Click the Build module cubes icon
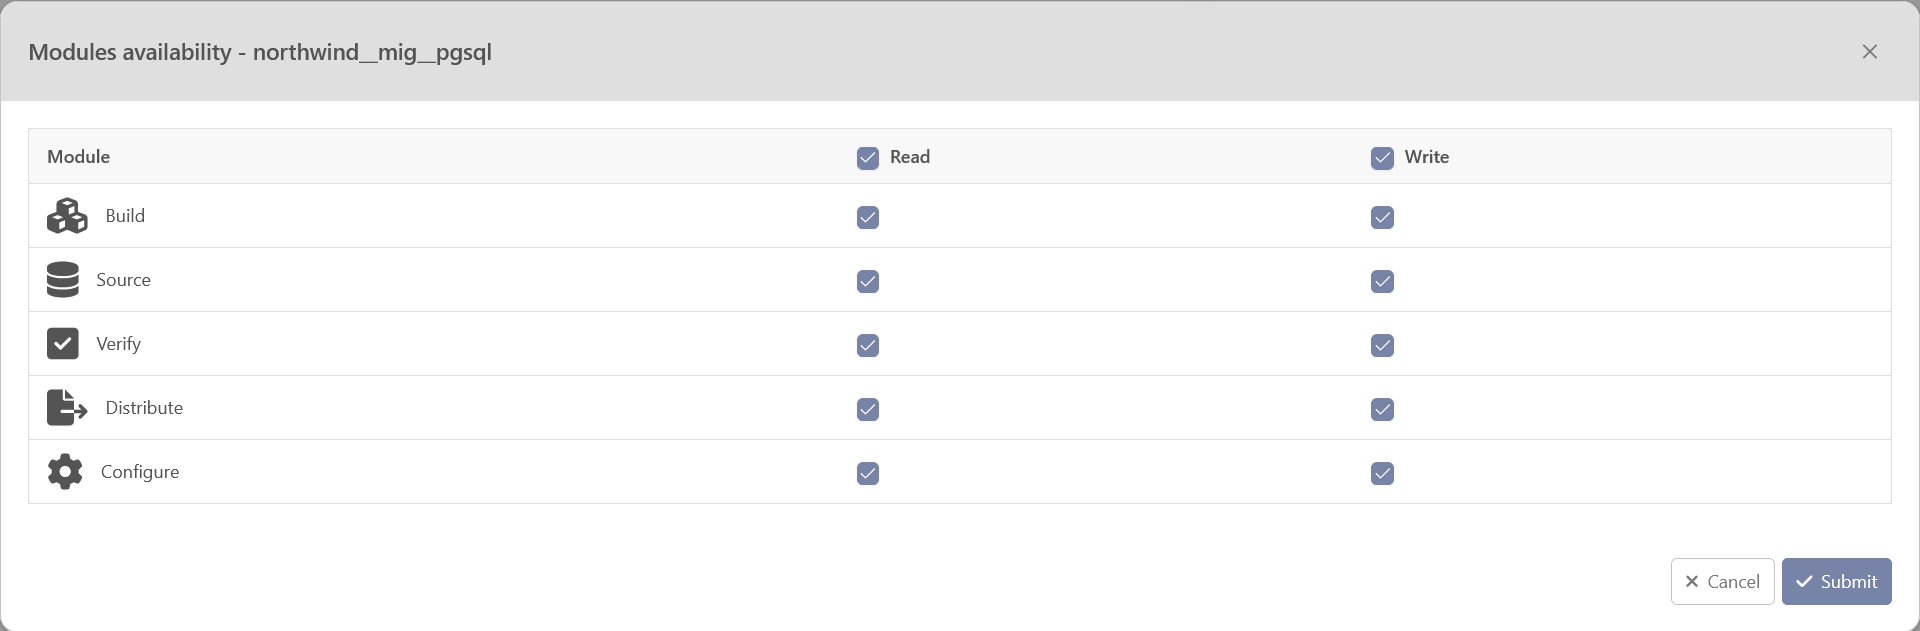 click(67, 216)
